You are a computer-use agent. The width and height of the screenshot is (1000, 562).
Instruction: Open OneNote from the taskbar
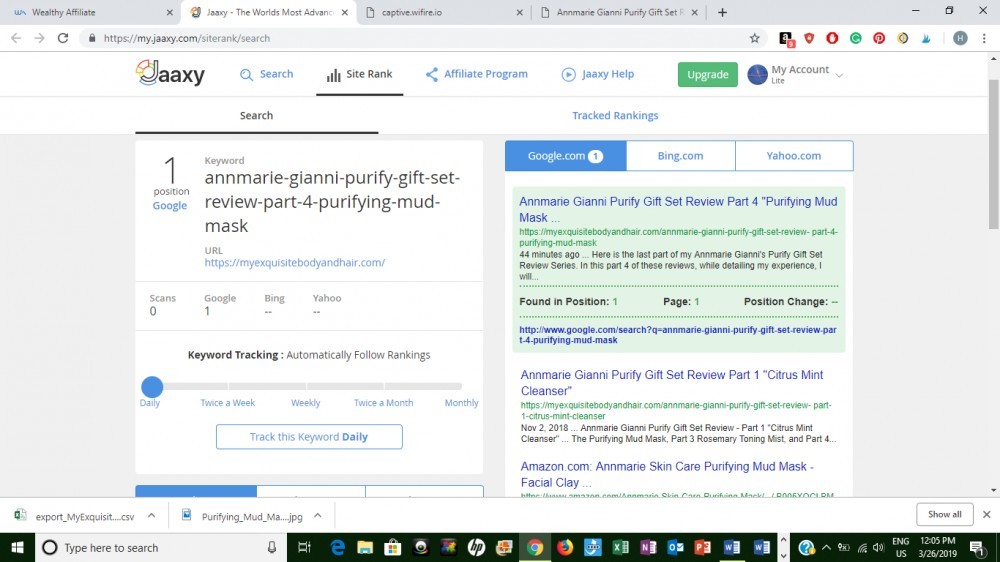648,547
